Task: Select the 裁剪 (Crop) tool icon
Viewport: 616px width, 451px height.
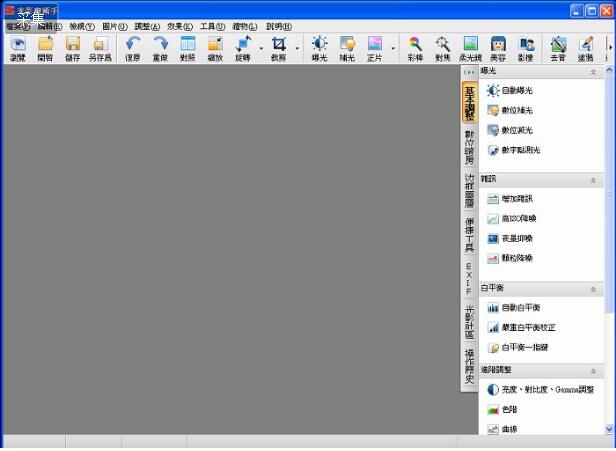Action: [x=279, y=46]
